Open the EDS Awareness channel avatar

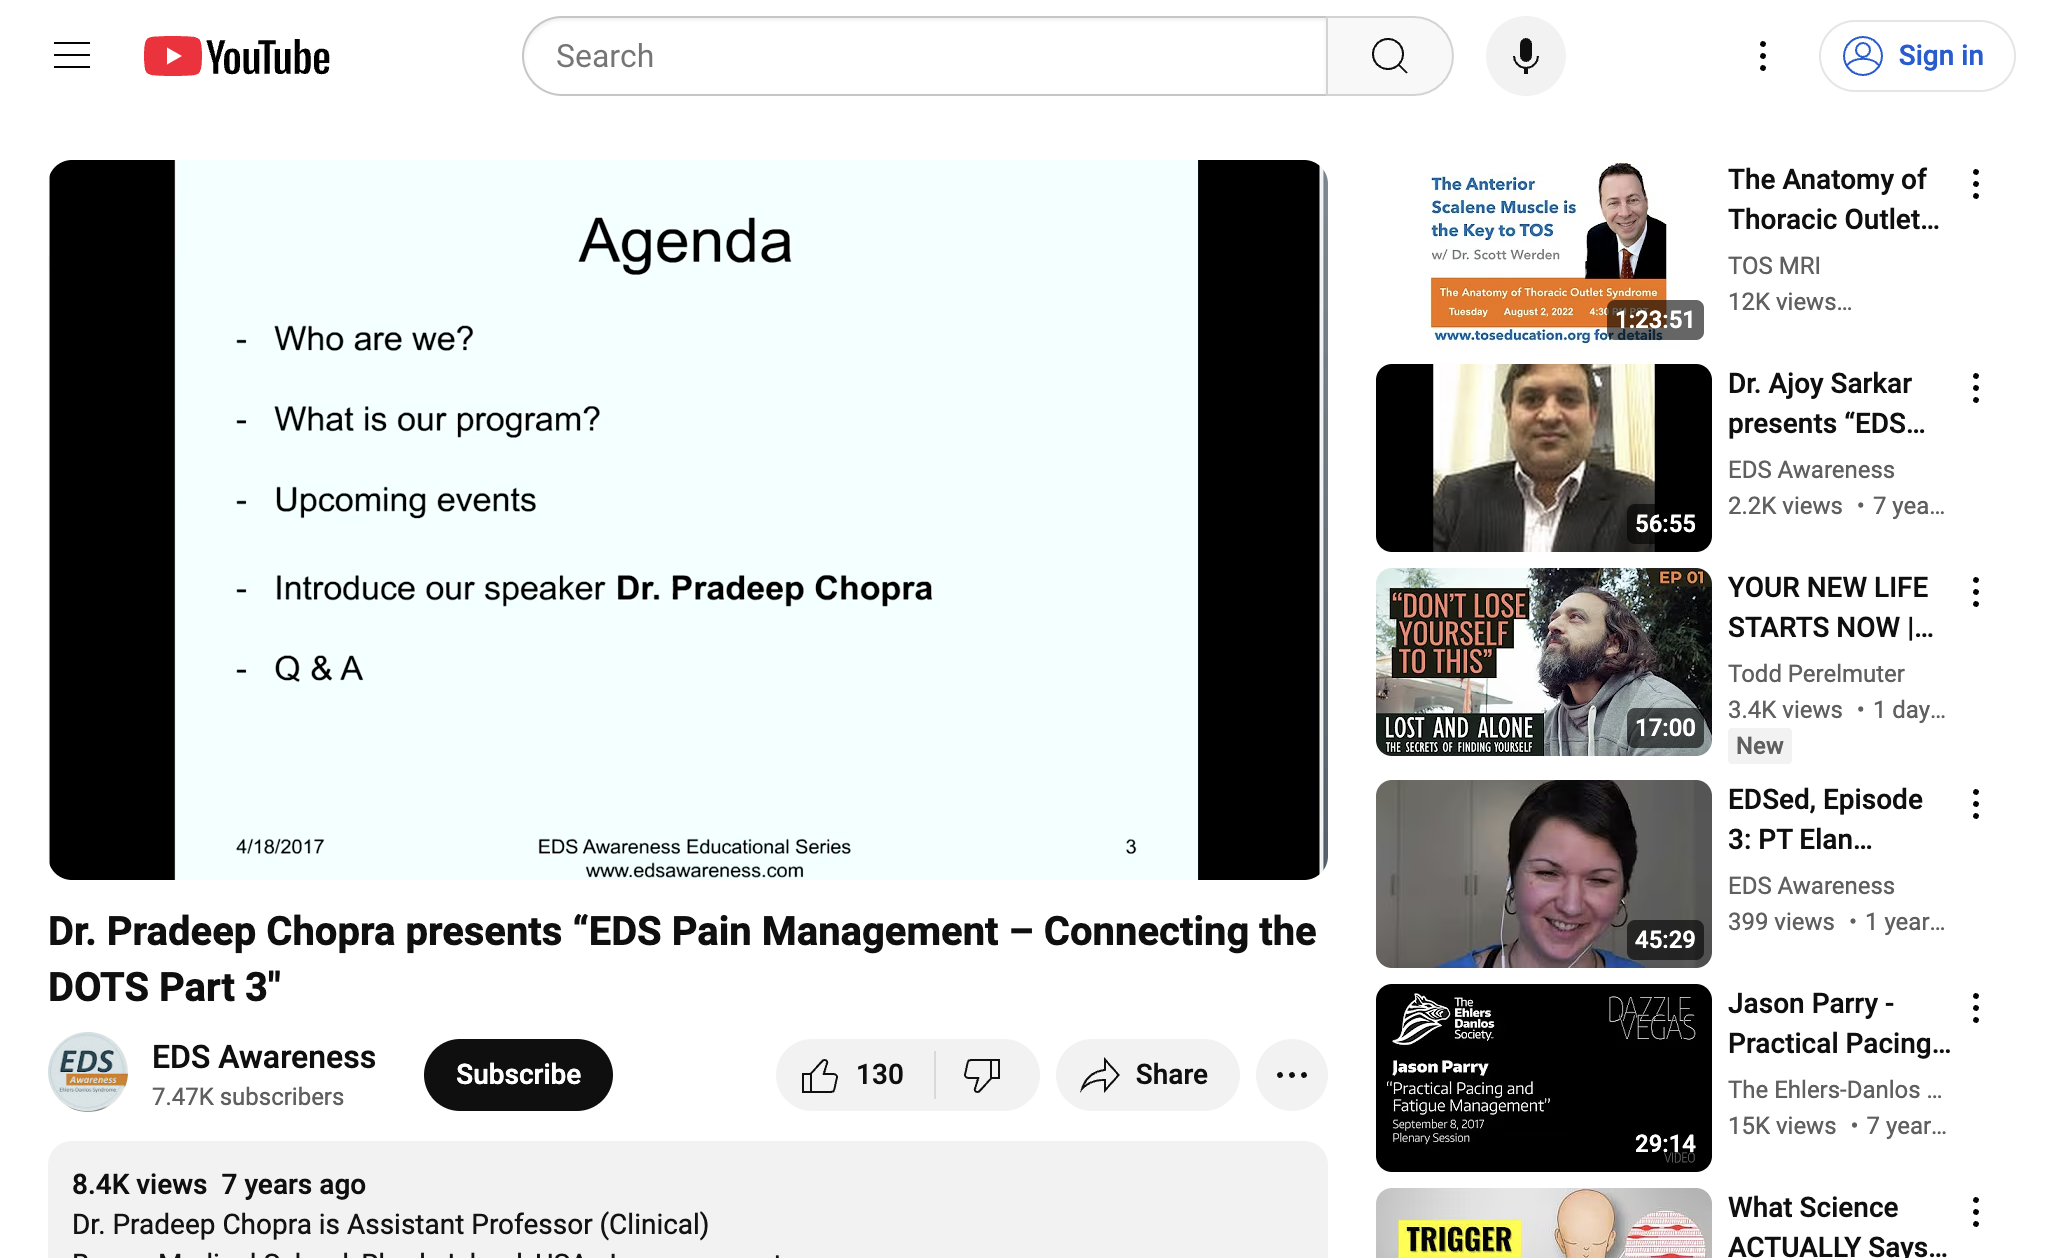tap(88, 1073)
